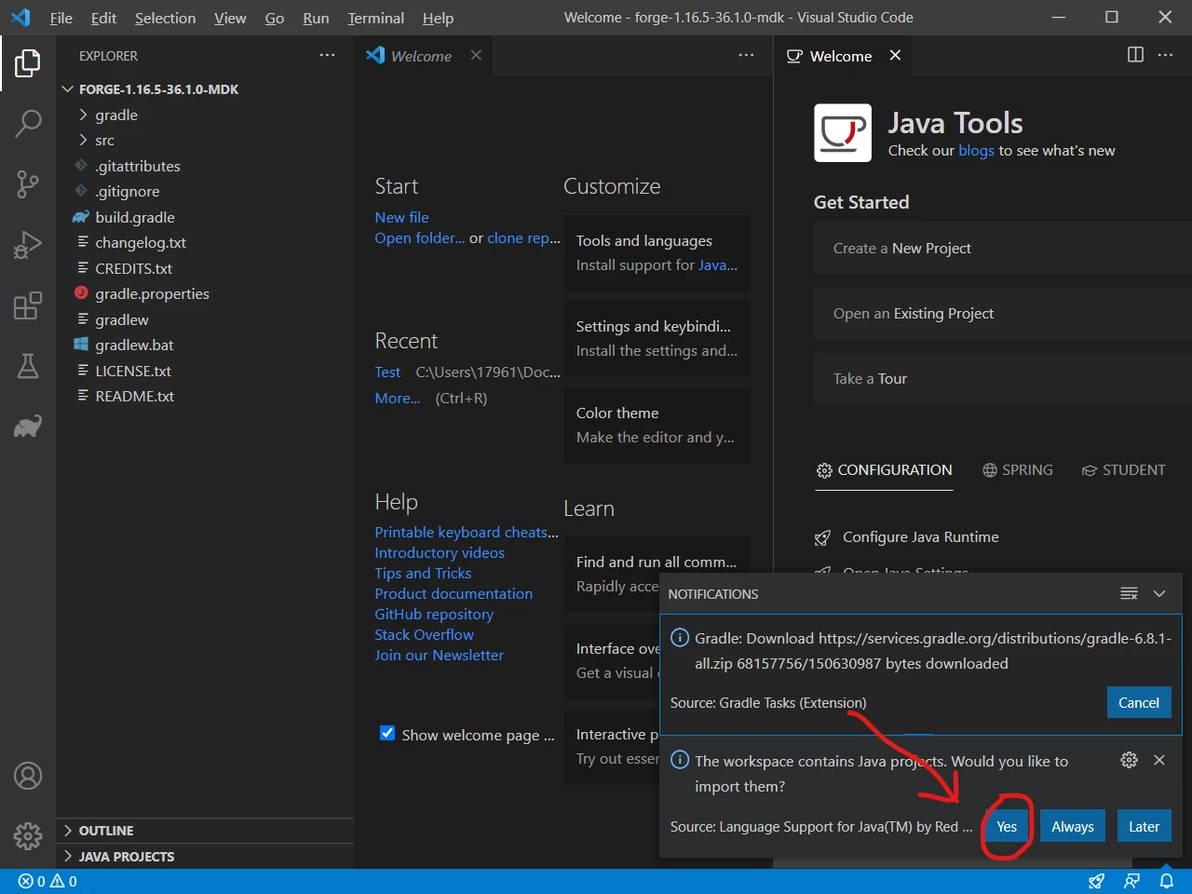Image resolution: width=1192 pixels, height=894 pixels.
Task: Open build.gradle in the explorer
Action: 135,217
